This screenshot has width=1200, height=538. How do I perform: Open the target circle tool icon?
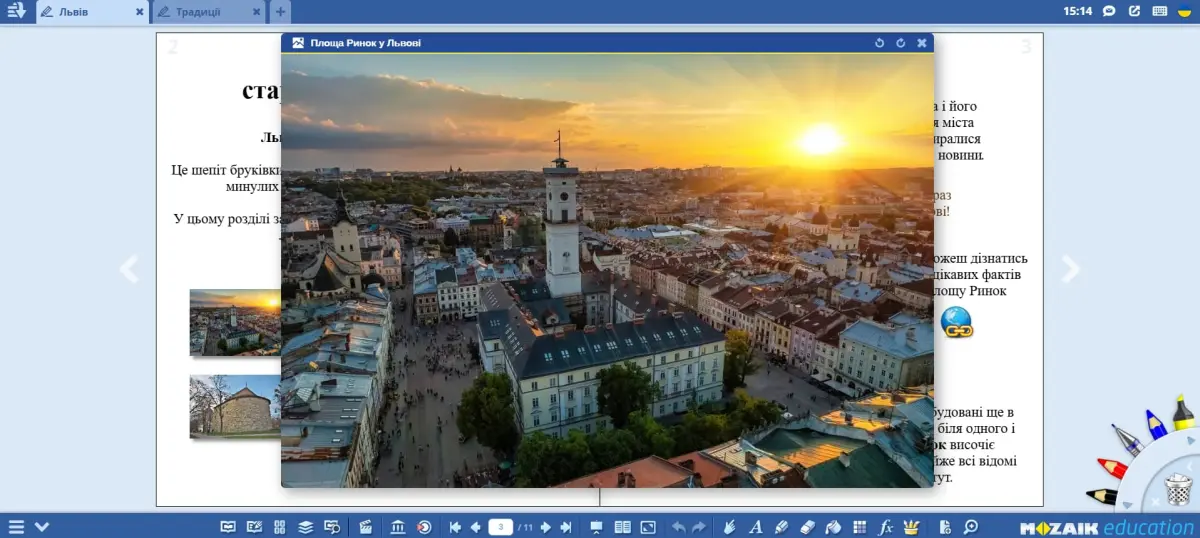(x=424, y=526)
